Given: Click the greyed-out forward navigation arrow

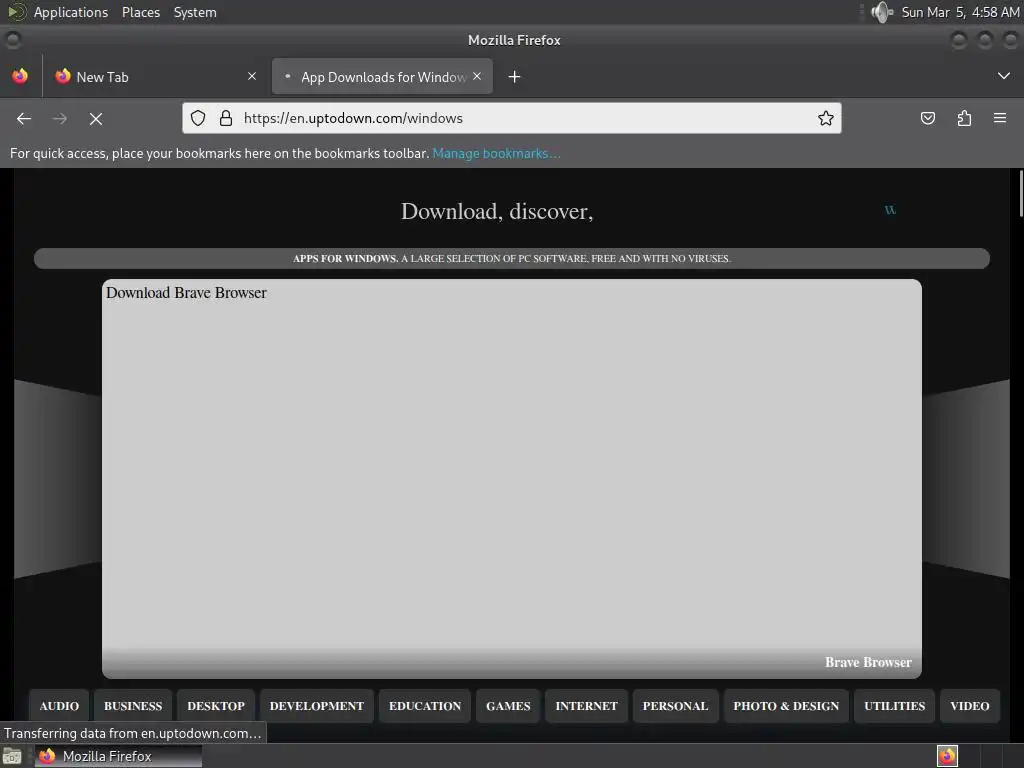Looking at the screenshot, I should click(59, 118).
